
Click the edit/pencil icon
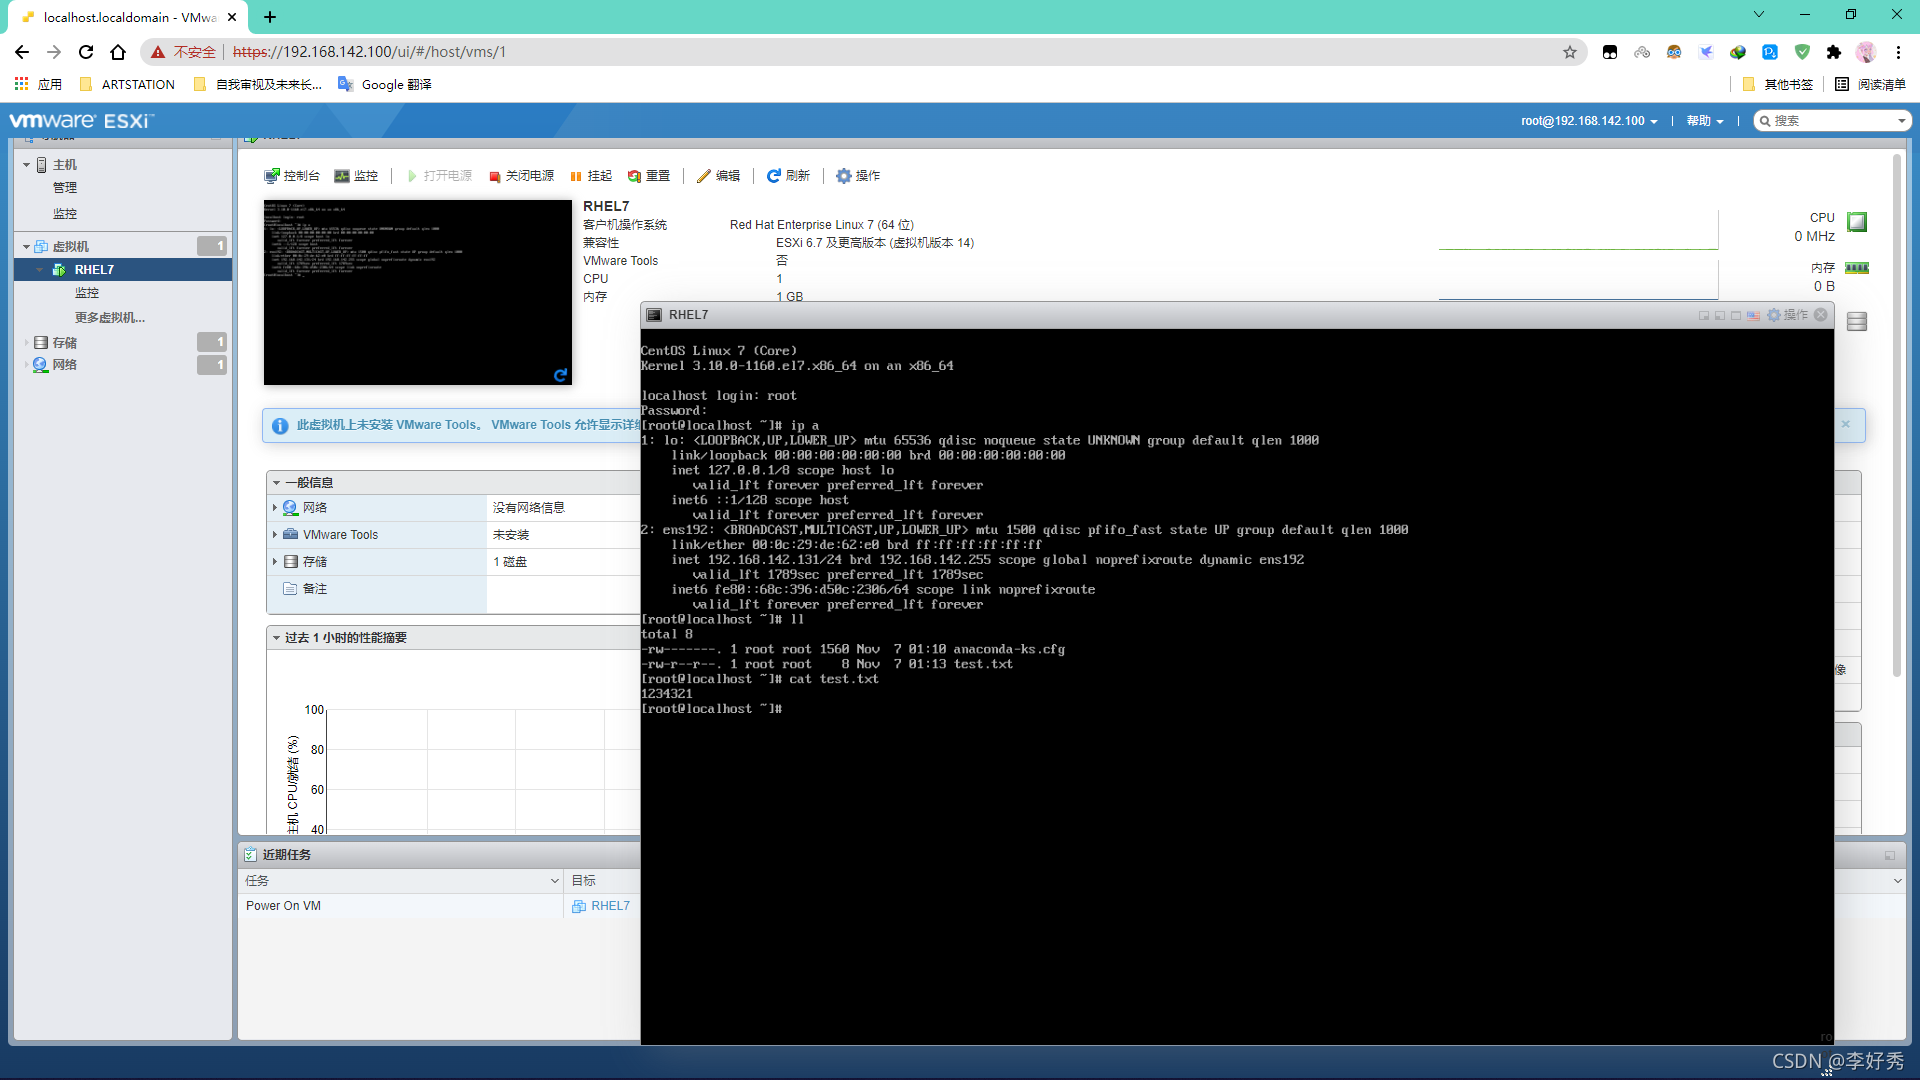pyautogui.click(x=707, y=174)
